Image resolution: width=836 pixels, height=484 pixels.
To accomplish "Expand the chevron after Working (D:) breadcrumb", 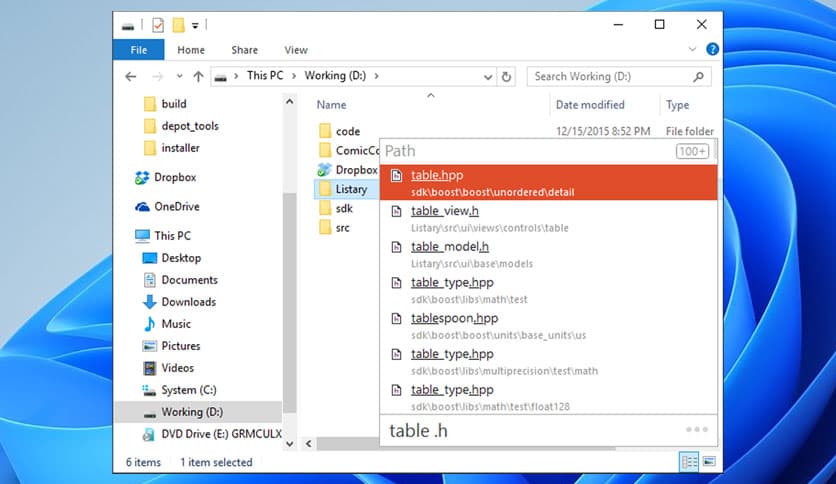I will (376, 76).
